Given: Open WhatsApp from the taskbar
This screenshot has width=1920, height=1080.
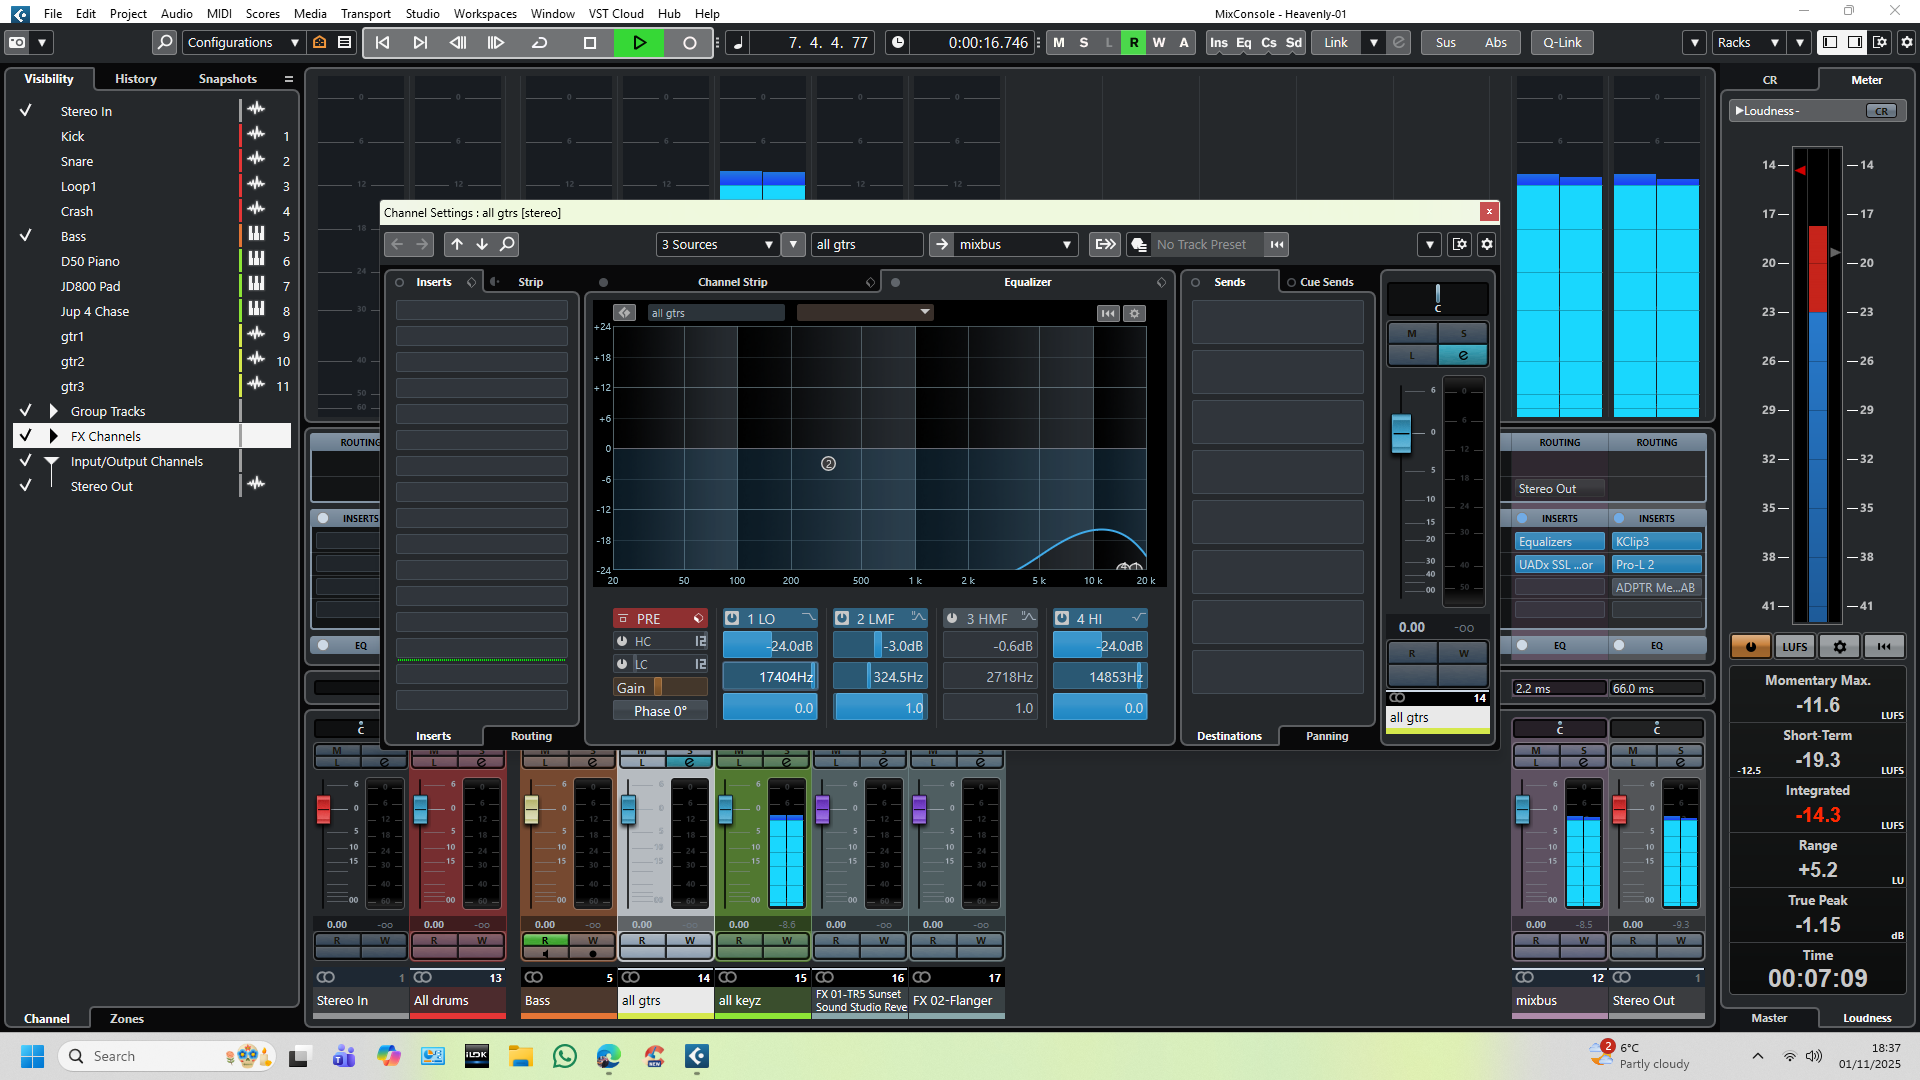Looking at the screenshot, I should point(565,1056).
